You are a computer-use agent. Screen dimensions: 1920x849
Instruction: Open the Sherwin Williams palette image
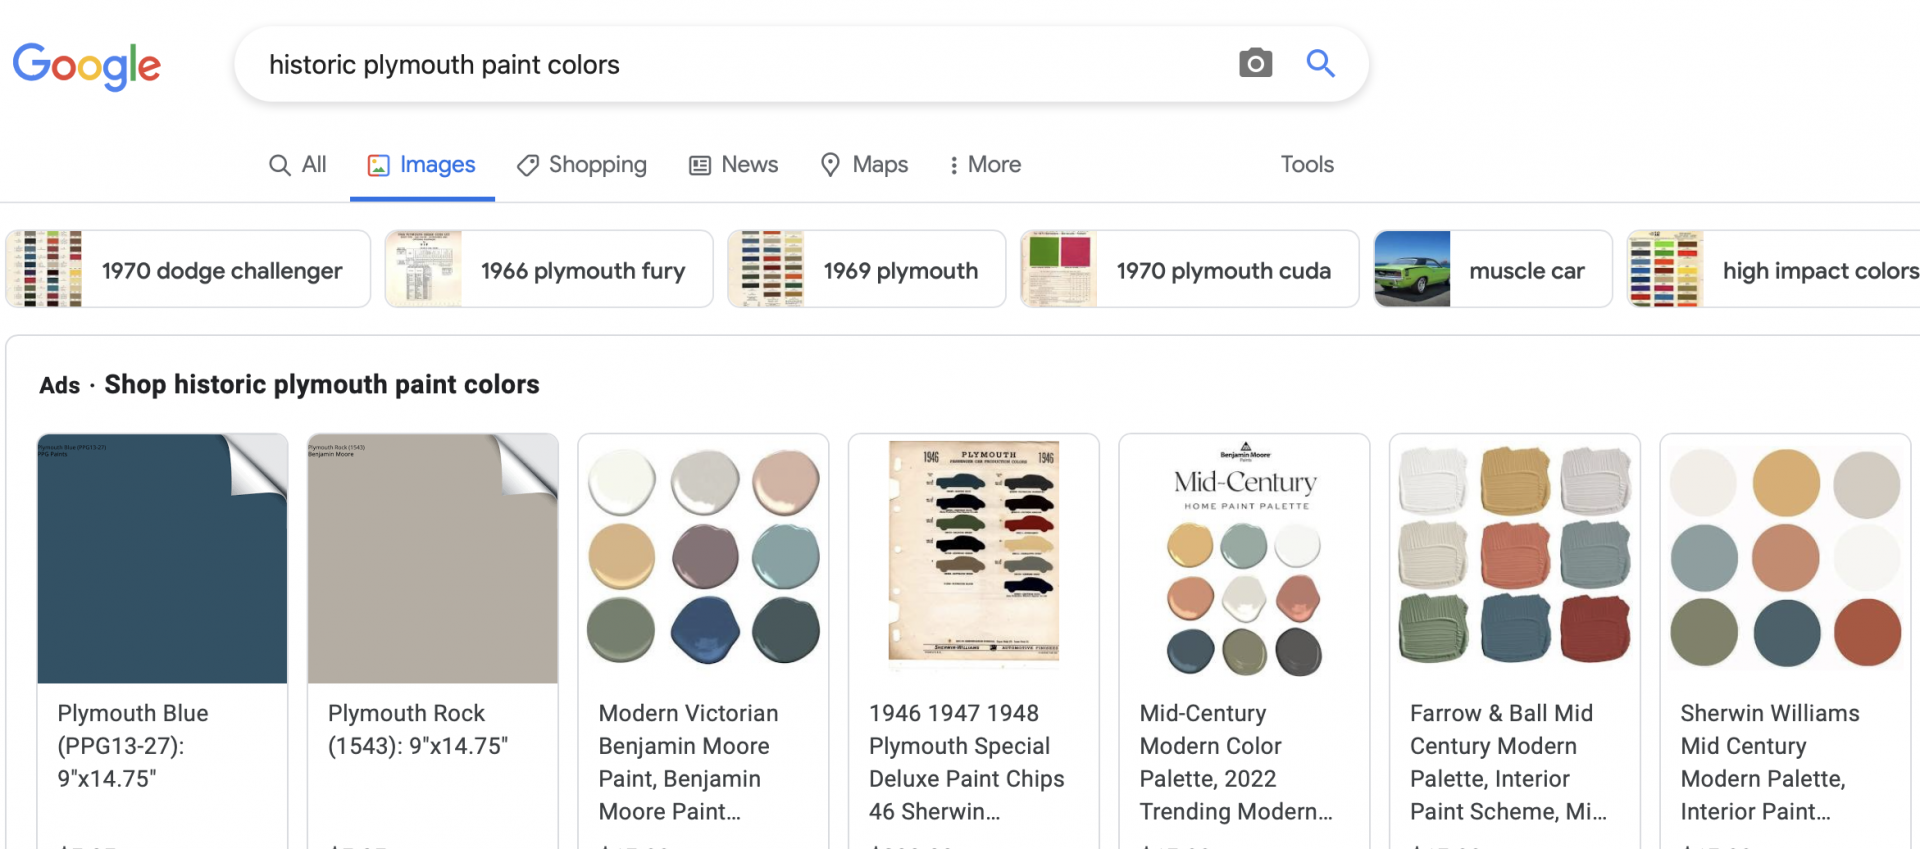pyautogui.click(x=1785, y=559)
